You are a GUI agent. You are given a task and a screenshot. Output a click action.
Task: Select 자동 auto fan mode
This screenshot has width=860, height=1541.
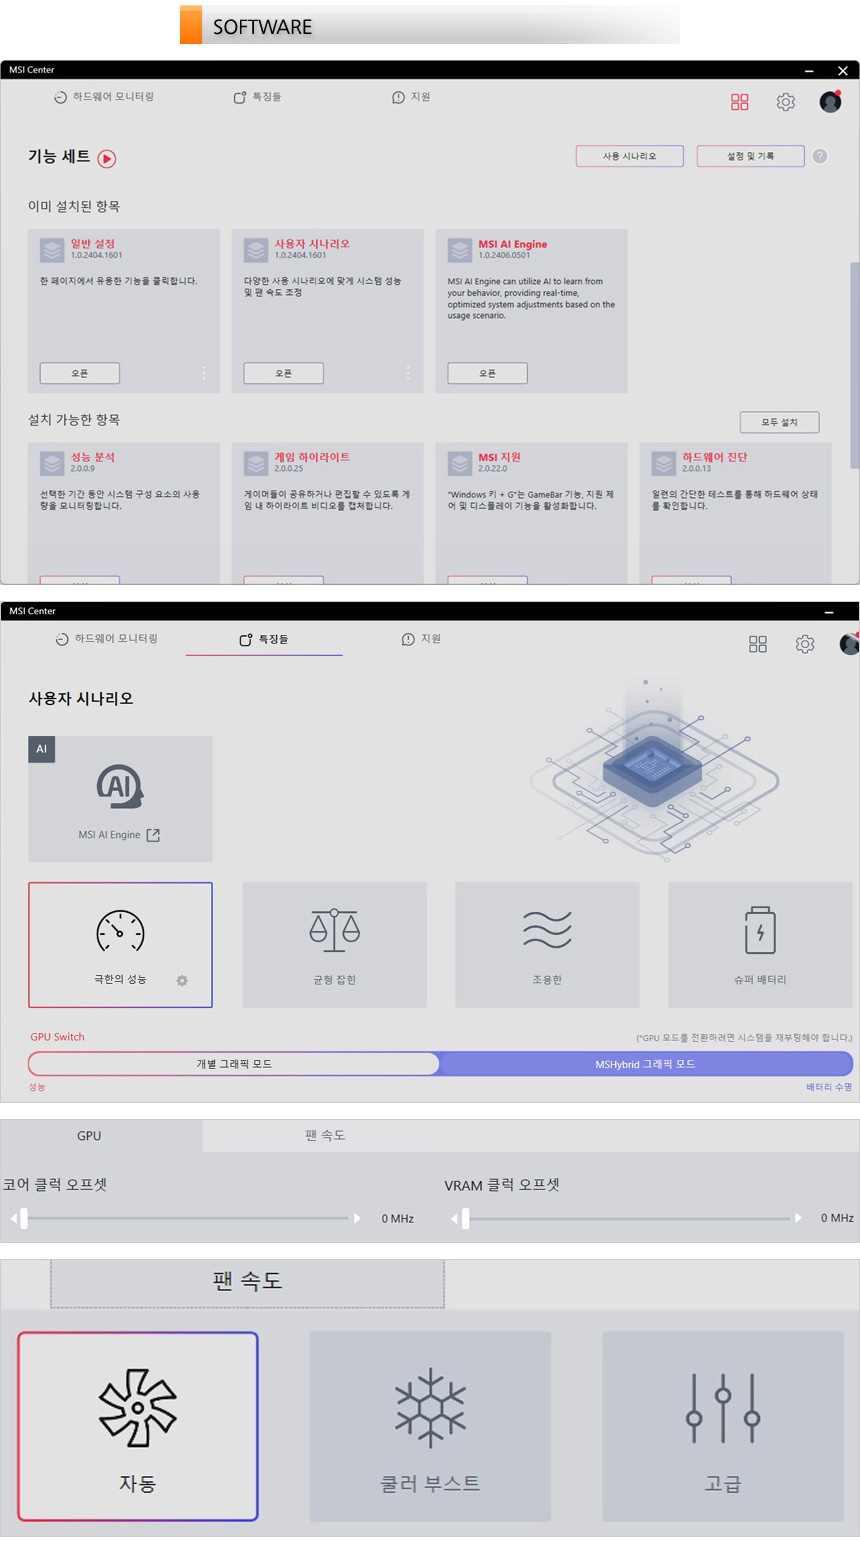(x=138, y=1426)
